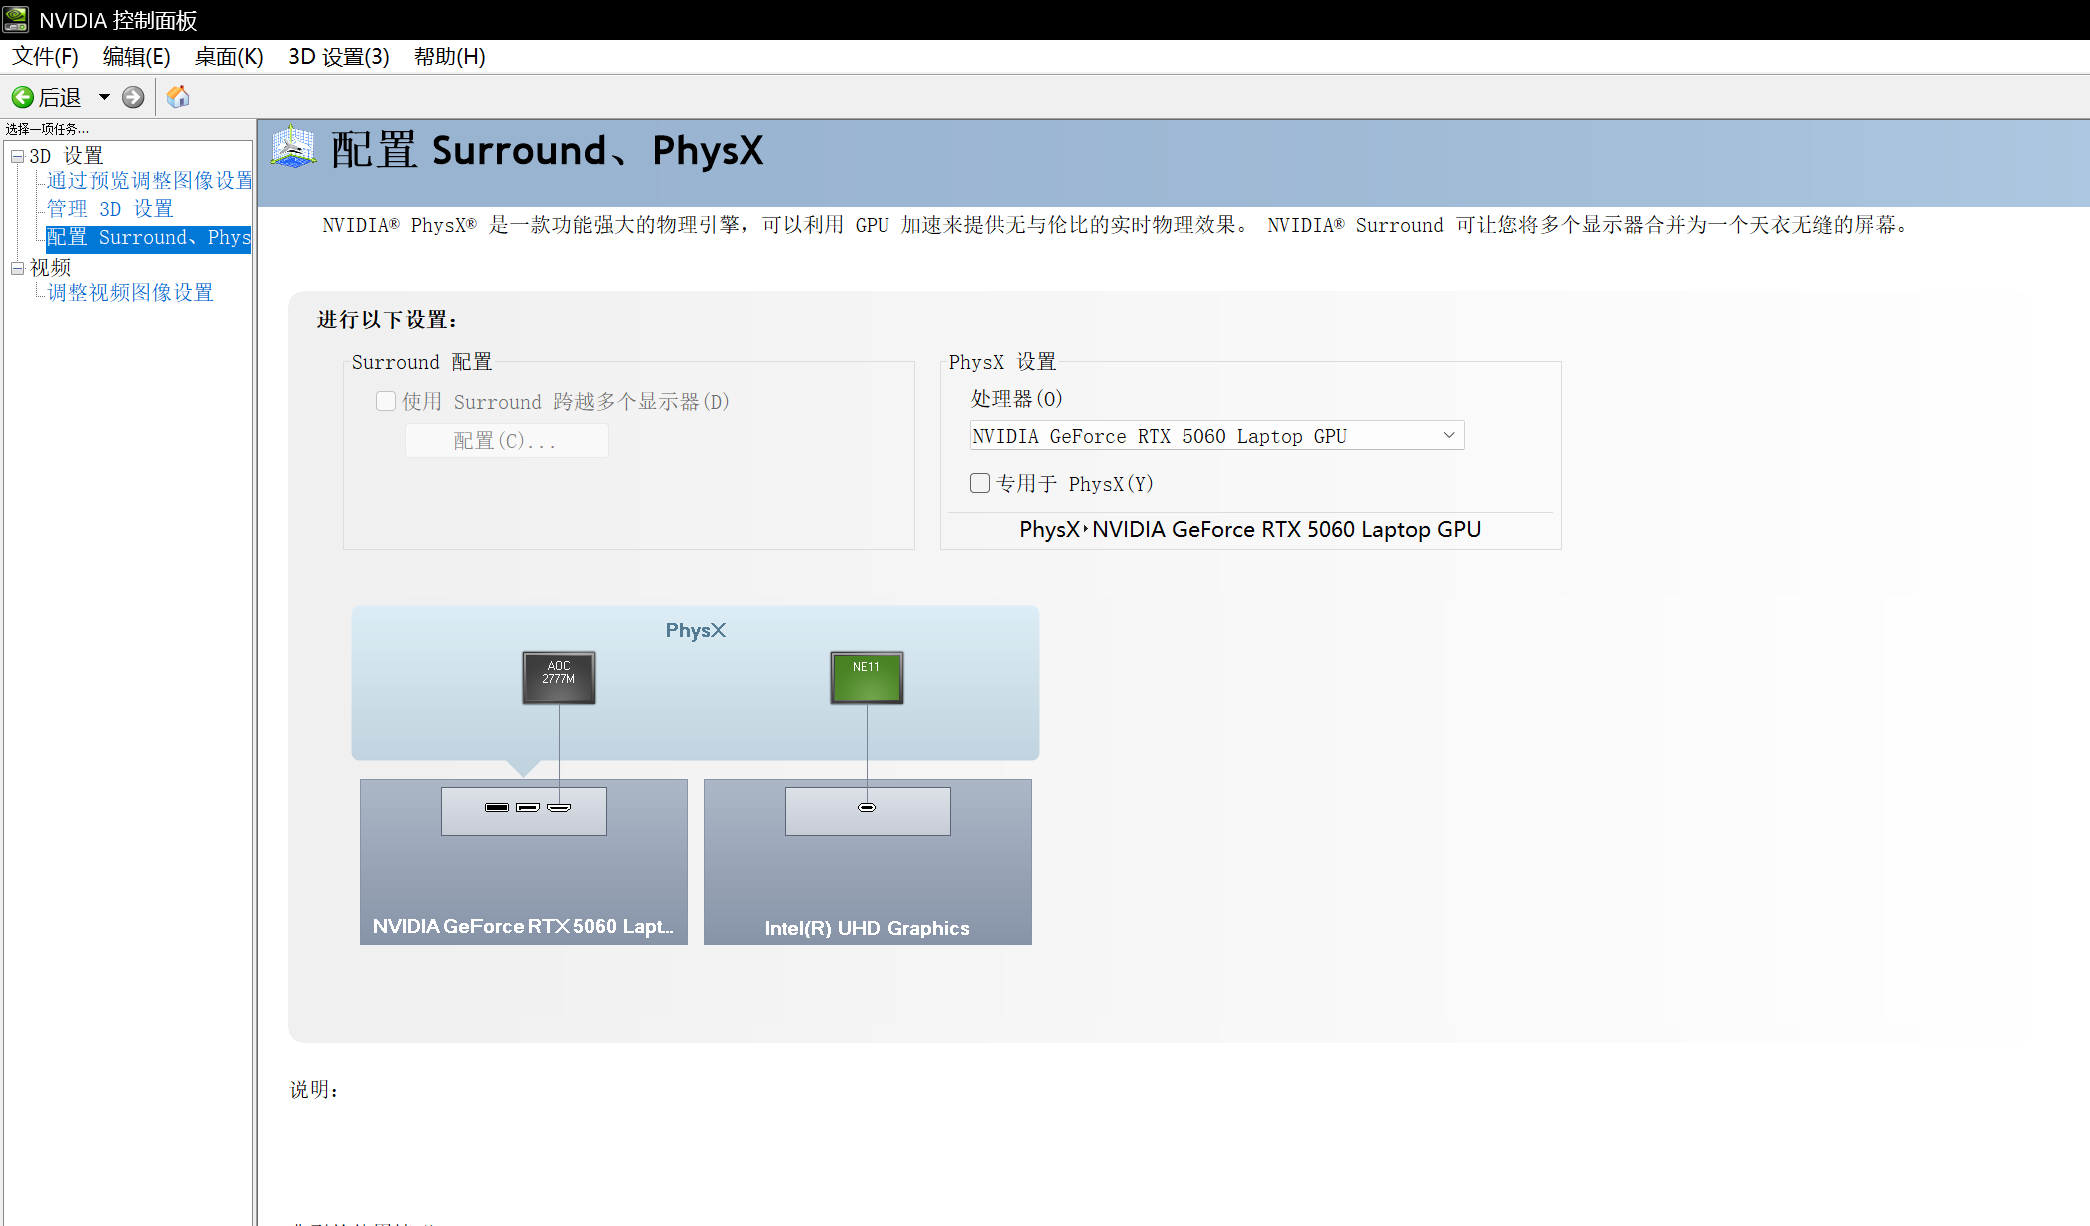This screenshot has width=2090, height=1226.
Task: Collapse the 视频 tree node
Action: (x=17, y=268)
